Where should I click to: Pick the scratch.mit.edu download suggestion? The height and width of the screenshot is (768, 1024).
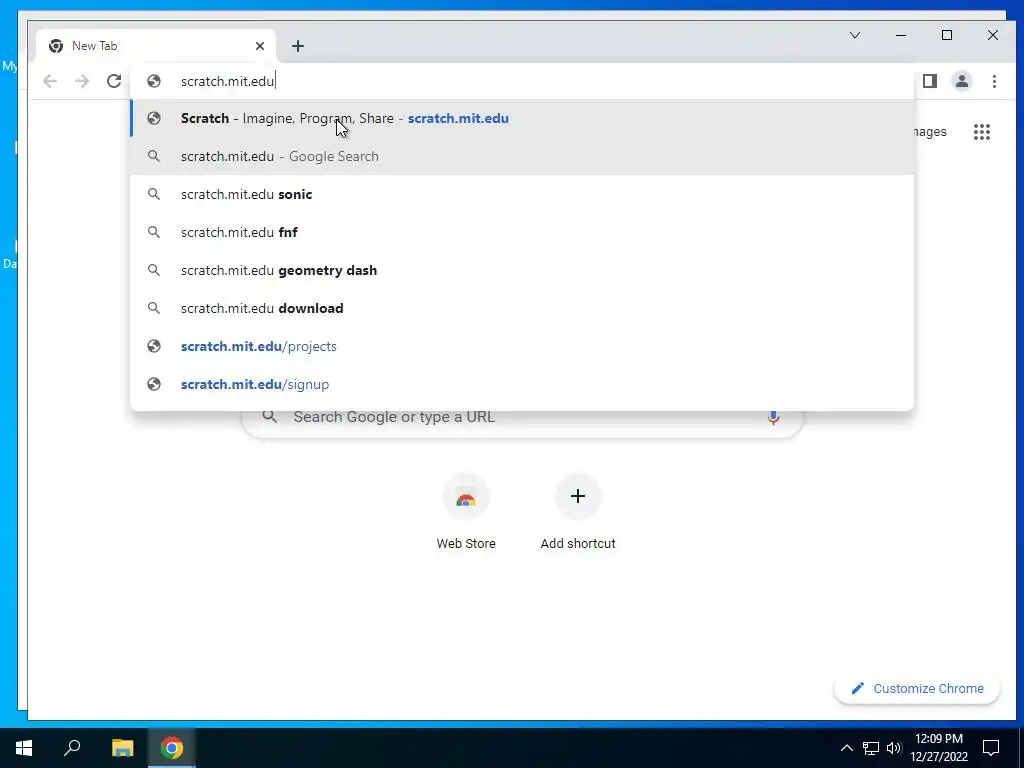pos(522,308)
